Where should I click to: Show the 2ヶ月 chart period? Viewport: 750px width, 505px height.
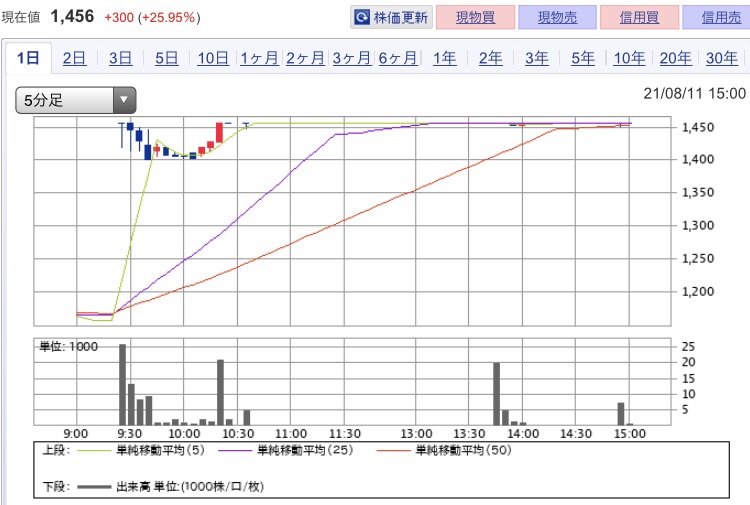tap(305, 58)
